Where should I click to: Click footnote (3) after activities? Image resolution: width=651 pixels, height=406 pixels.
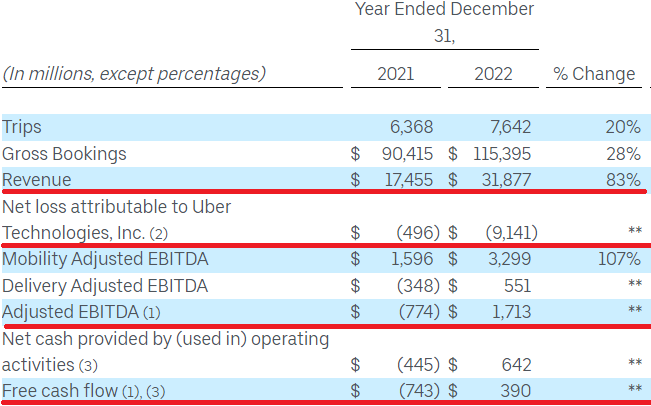[88, 366]
